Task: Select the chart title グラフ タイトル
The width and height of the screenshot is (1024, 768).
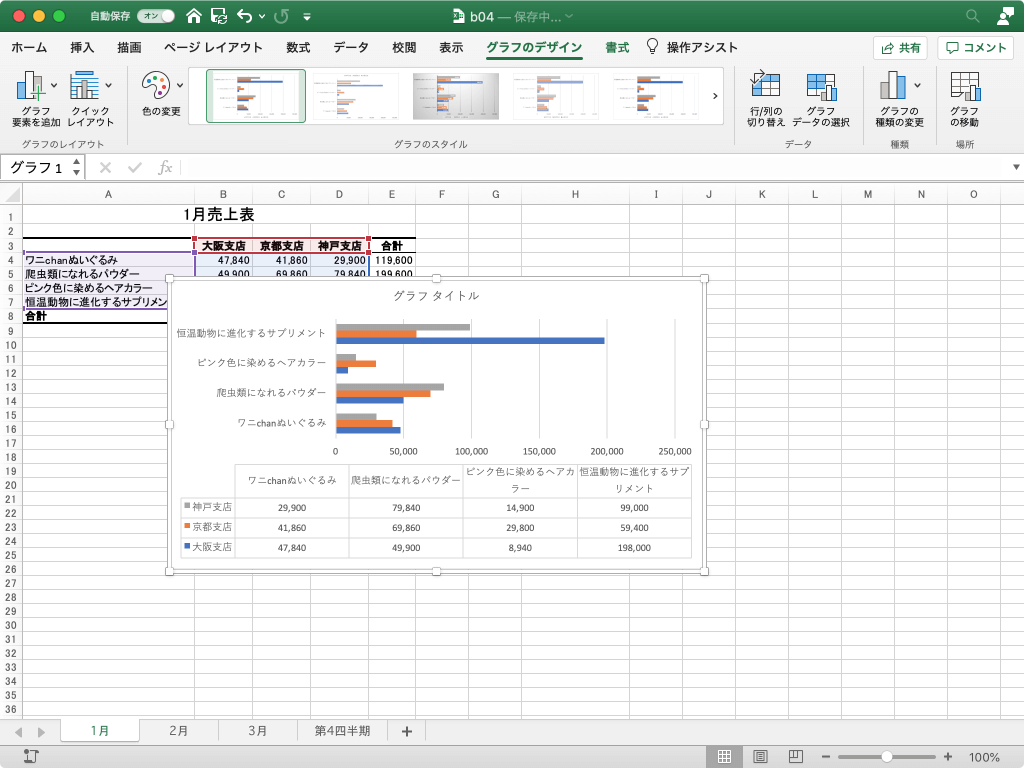Action: pos(436,296)
